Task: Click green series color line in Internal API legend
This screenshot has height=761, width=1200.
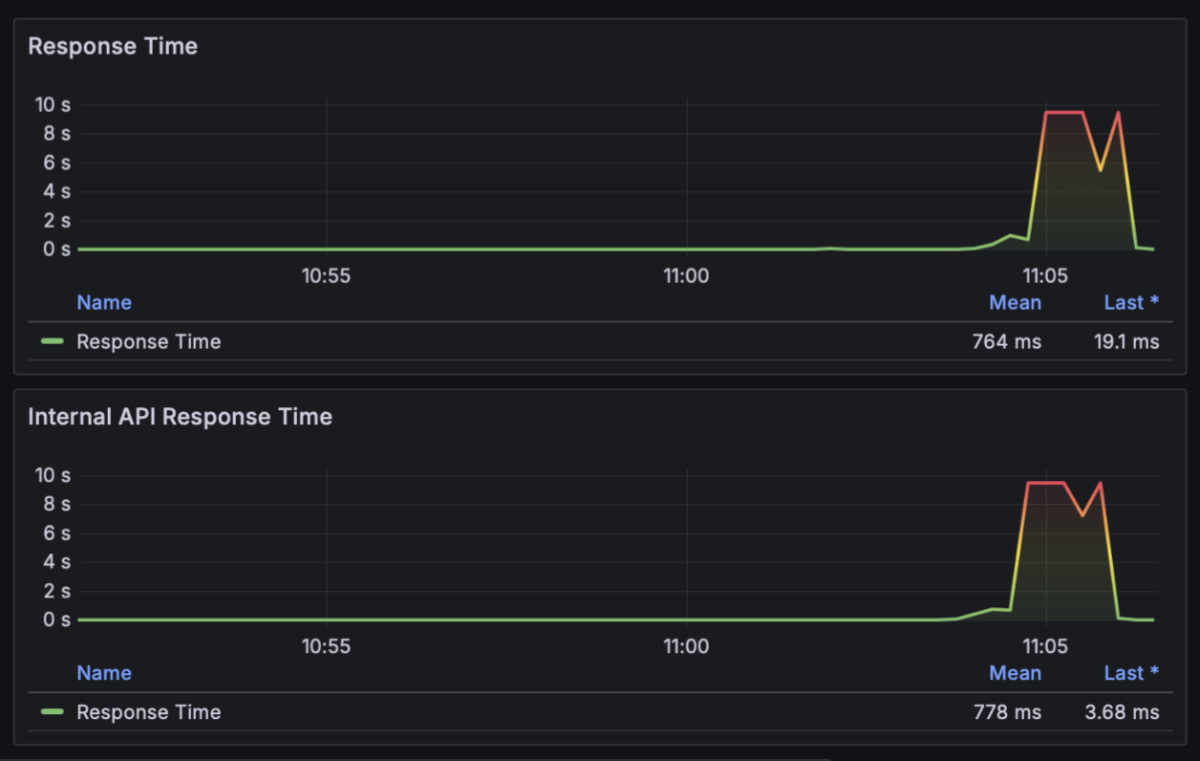Action: coord(52,712)
